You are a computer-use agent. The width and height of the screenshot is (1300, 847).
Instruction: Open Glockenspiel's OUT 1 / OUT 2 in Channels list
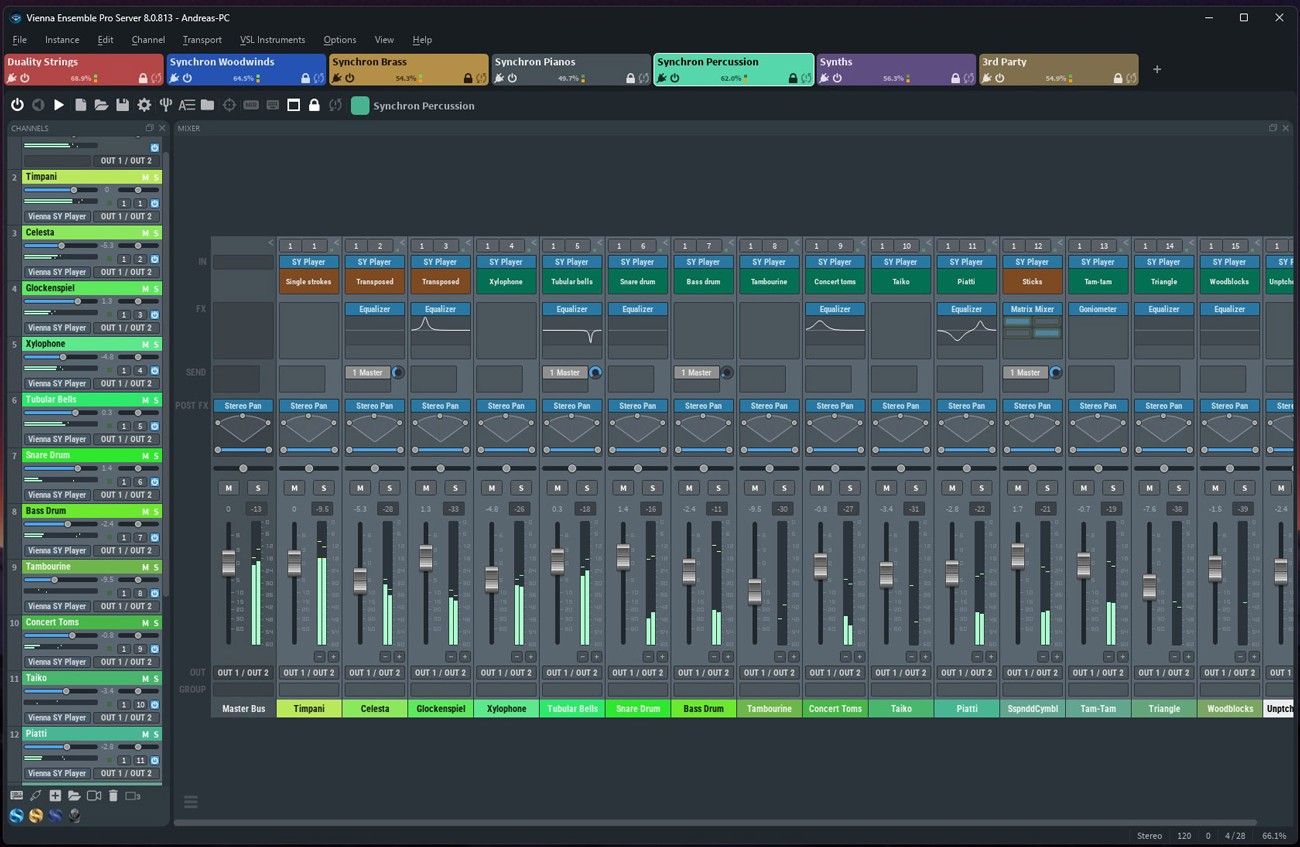click(126, 327)
